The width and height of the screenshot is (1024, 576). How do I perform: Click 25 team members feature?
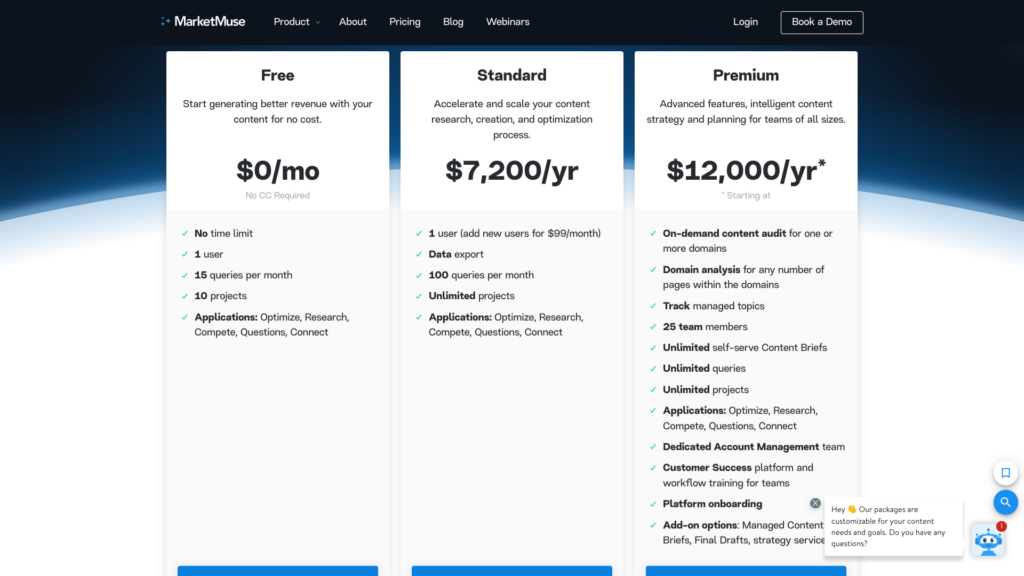[705, 327]
